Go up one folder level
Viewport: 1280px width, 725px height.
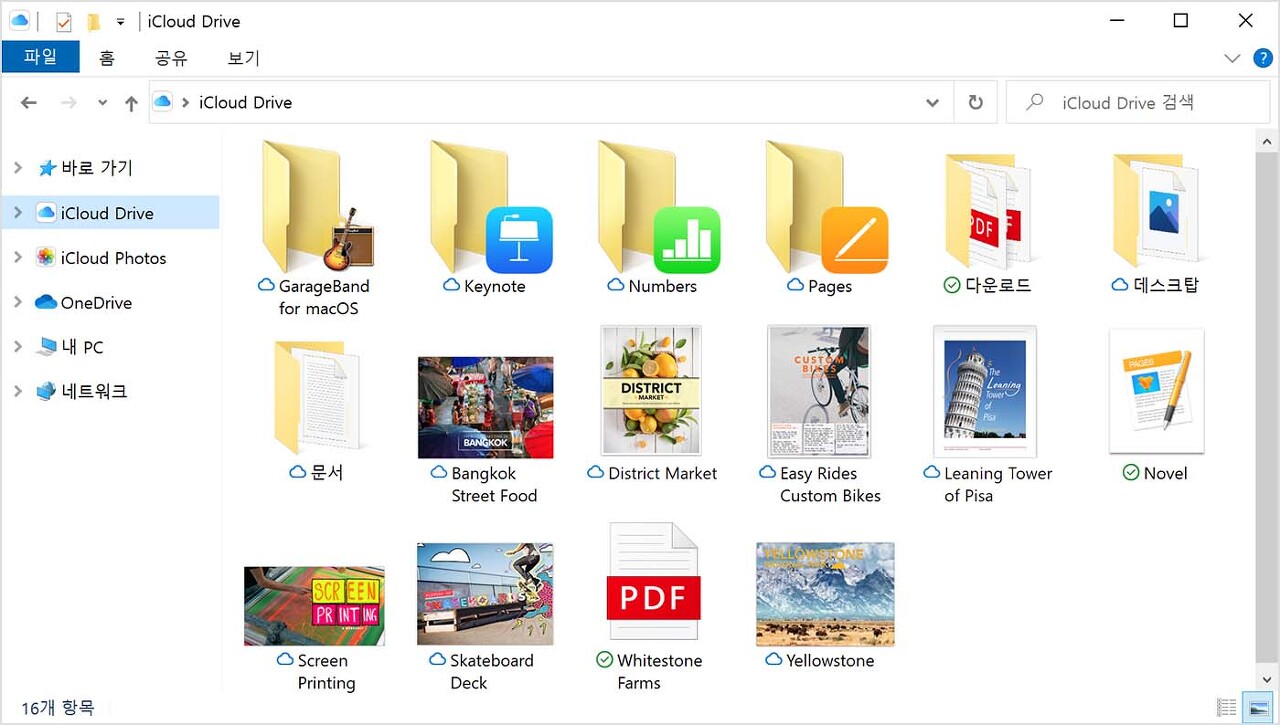[x=131, y=103]
